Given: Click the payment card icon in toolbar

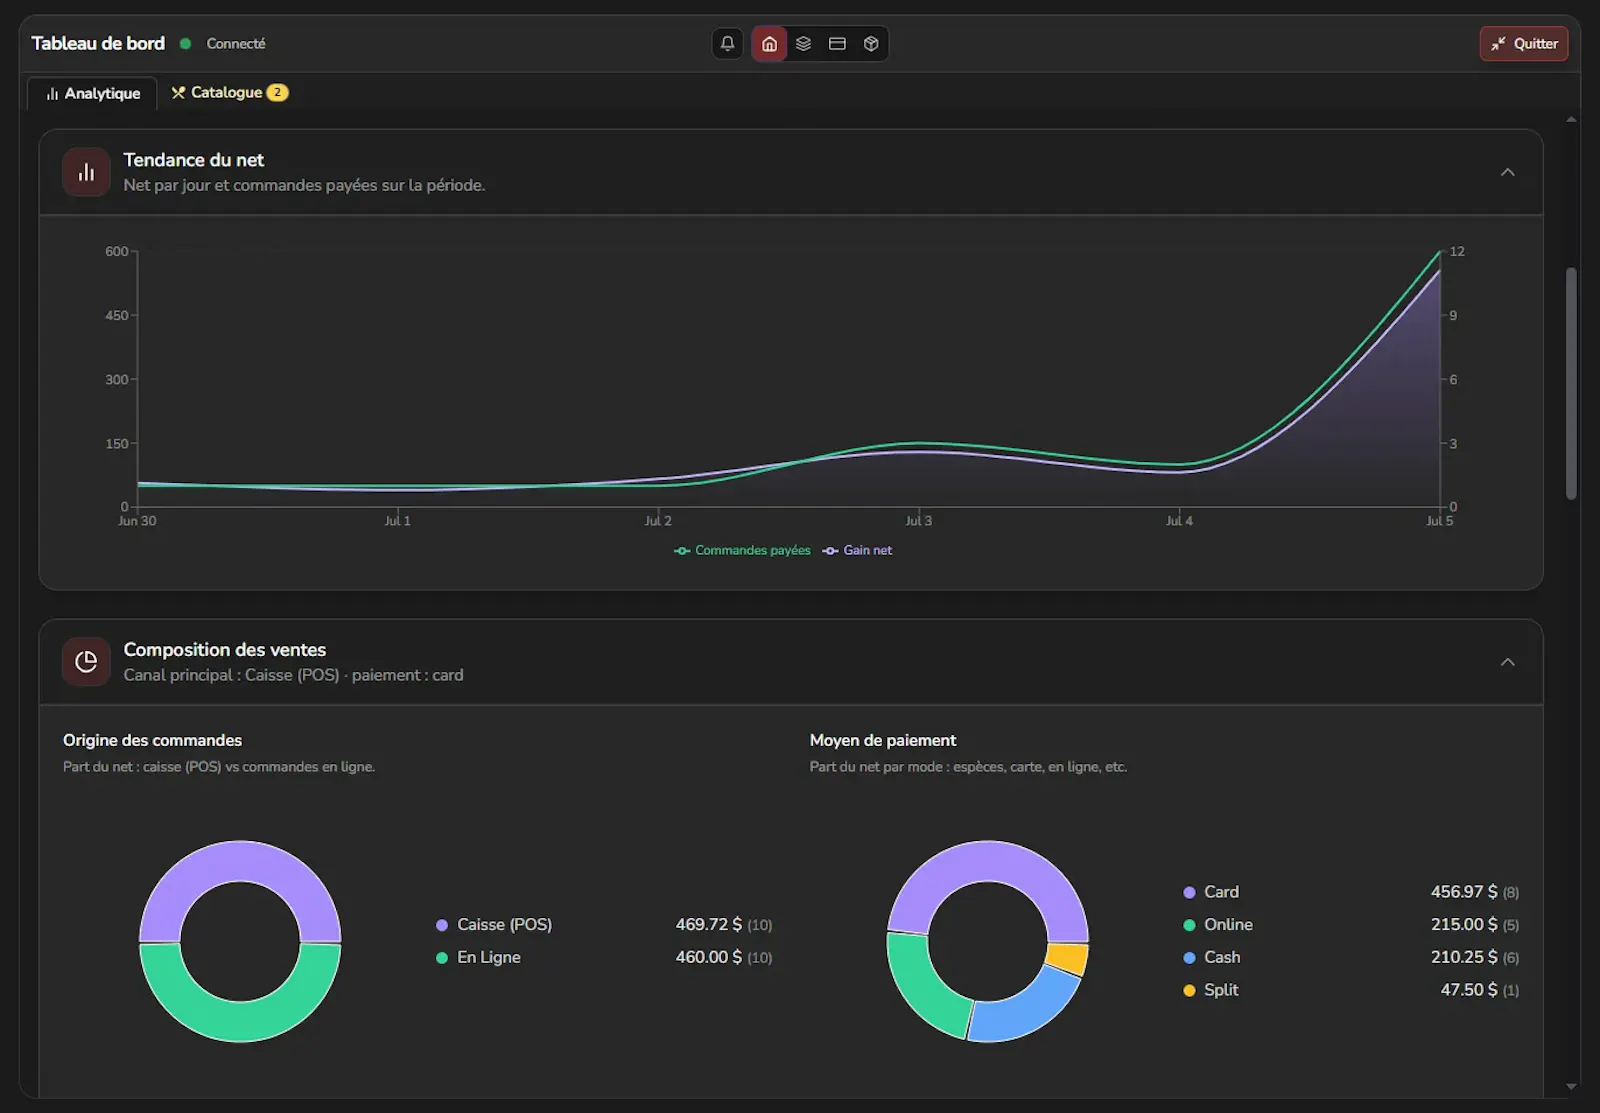Looking at the screenshot, I should pos(837,44).
